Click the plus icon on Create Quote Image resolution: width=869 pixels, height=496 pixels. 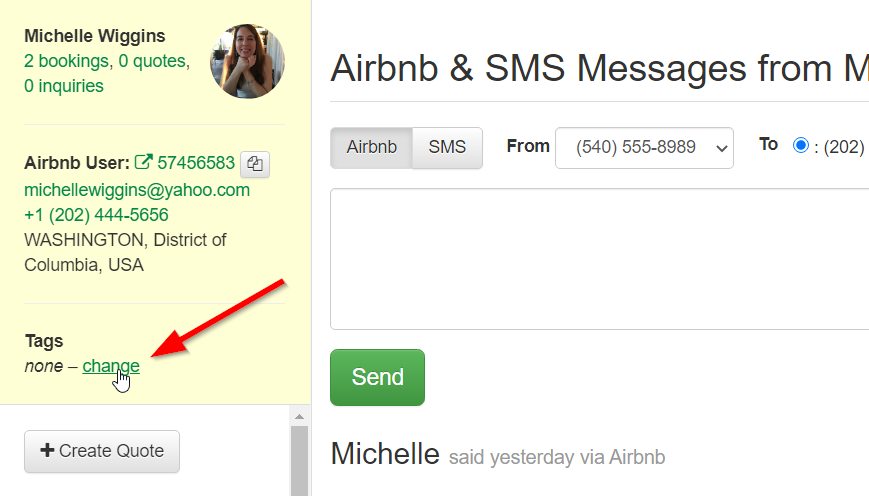[x=47, y=450]
